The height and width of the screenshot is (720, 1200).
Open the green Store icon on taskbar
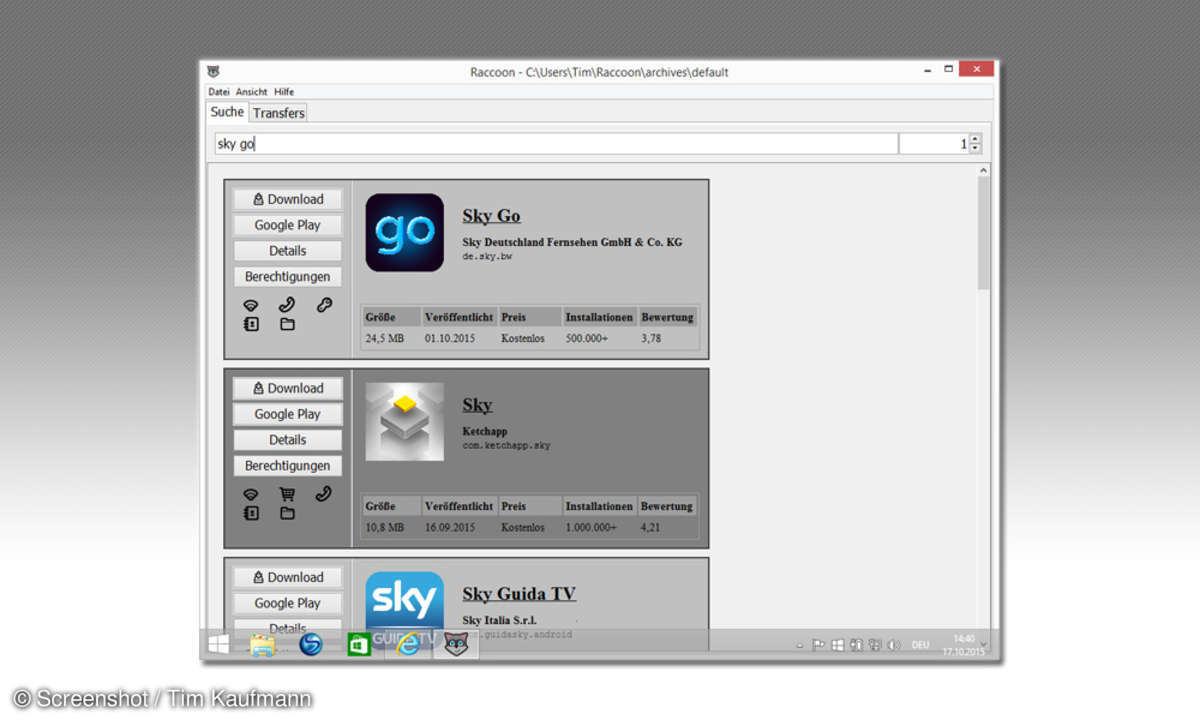click(358, 645)
